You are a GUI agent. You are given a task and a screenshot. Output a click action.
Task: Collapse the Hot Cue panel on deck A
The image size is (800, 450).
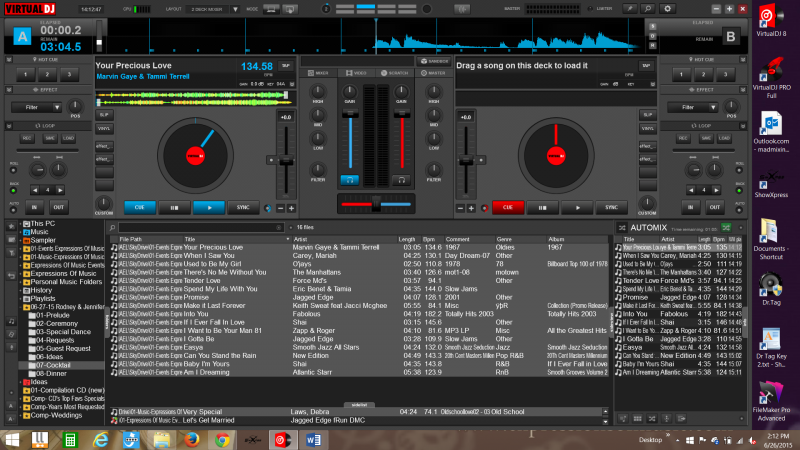pyautogui.click(x=9, y=60)
